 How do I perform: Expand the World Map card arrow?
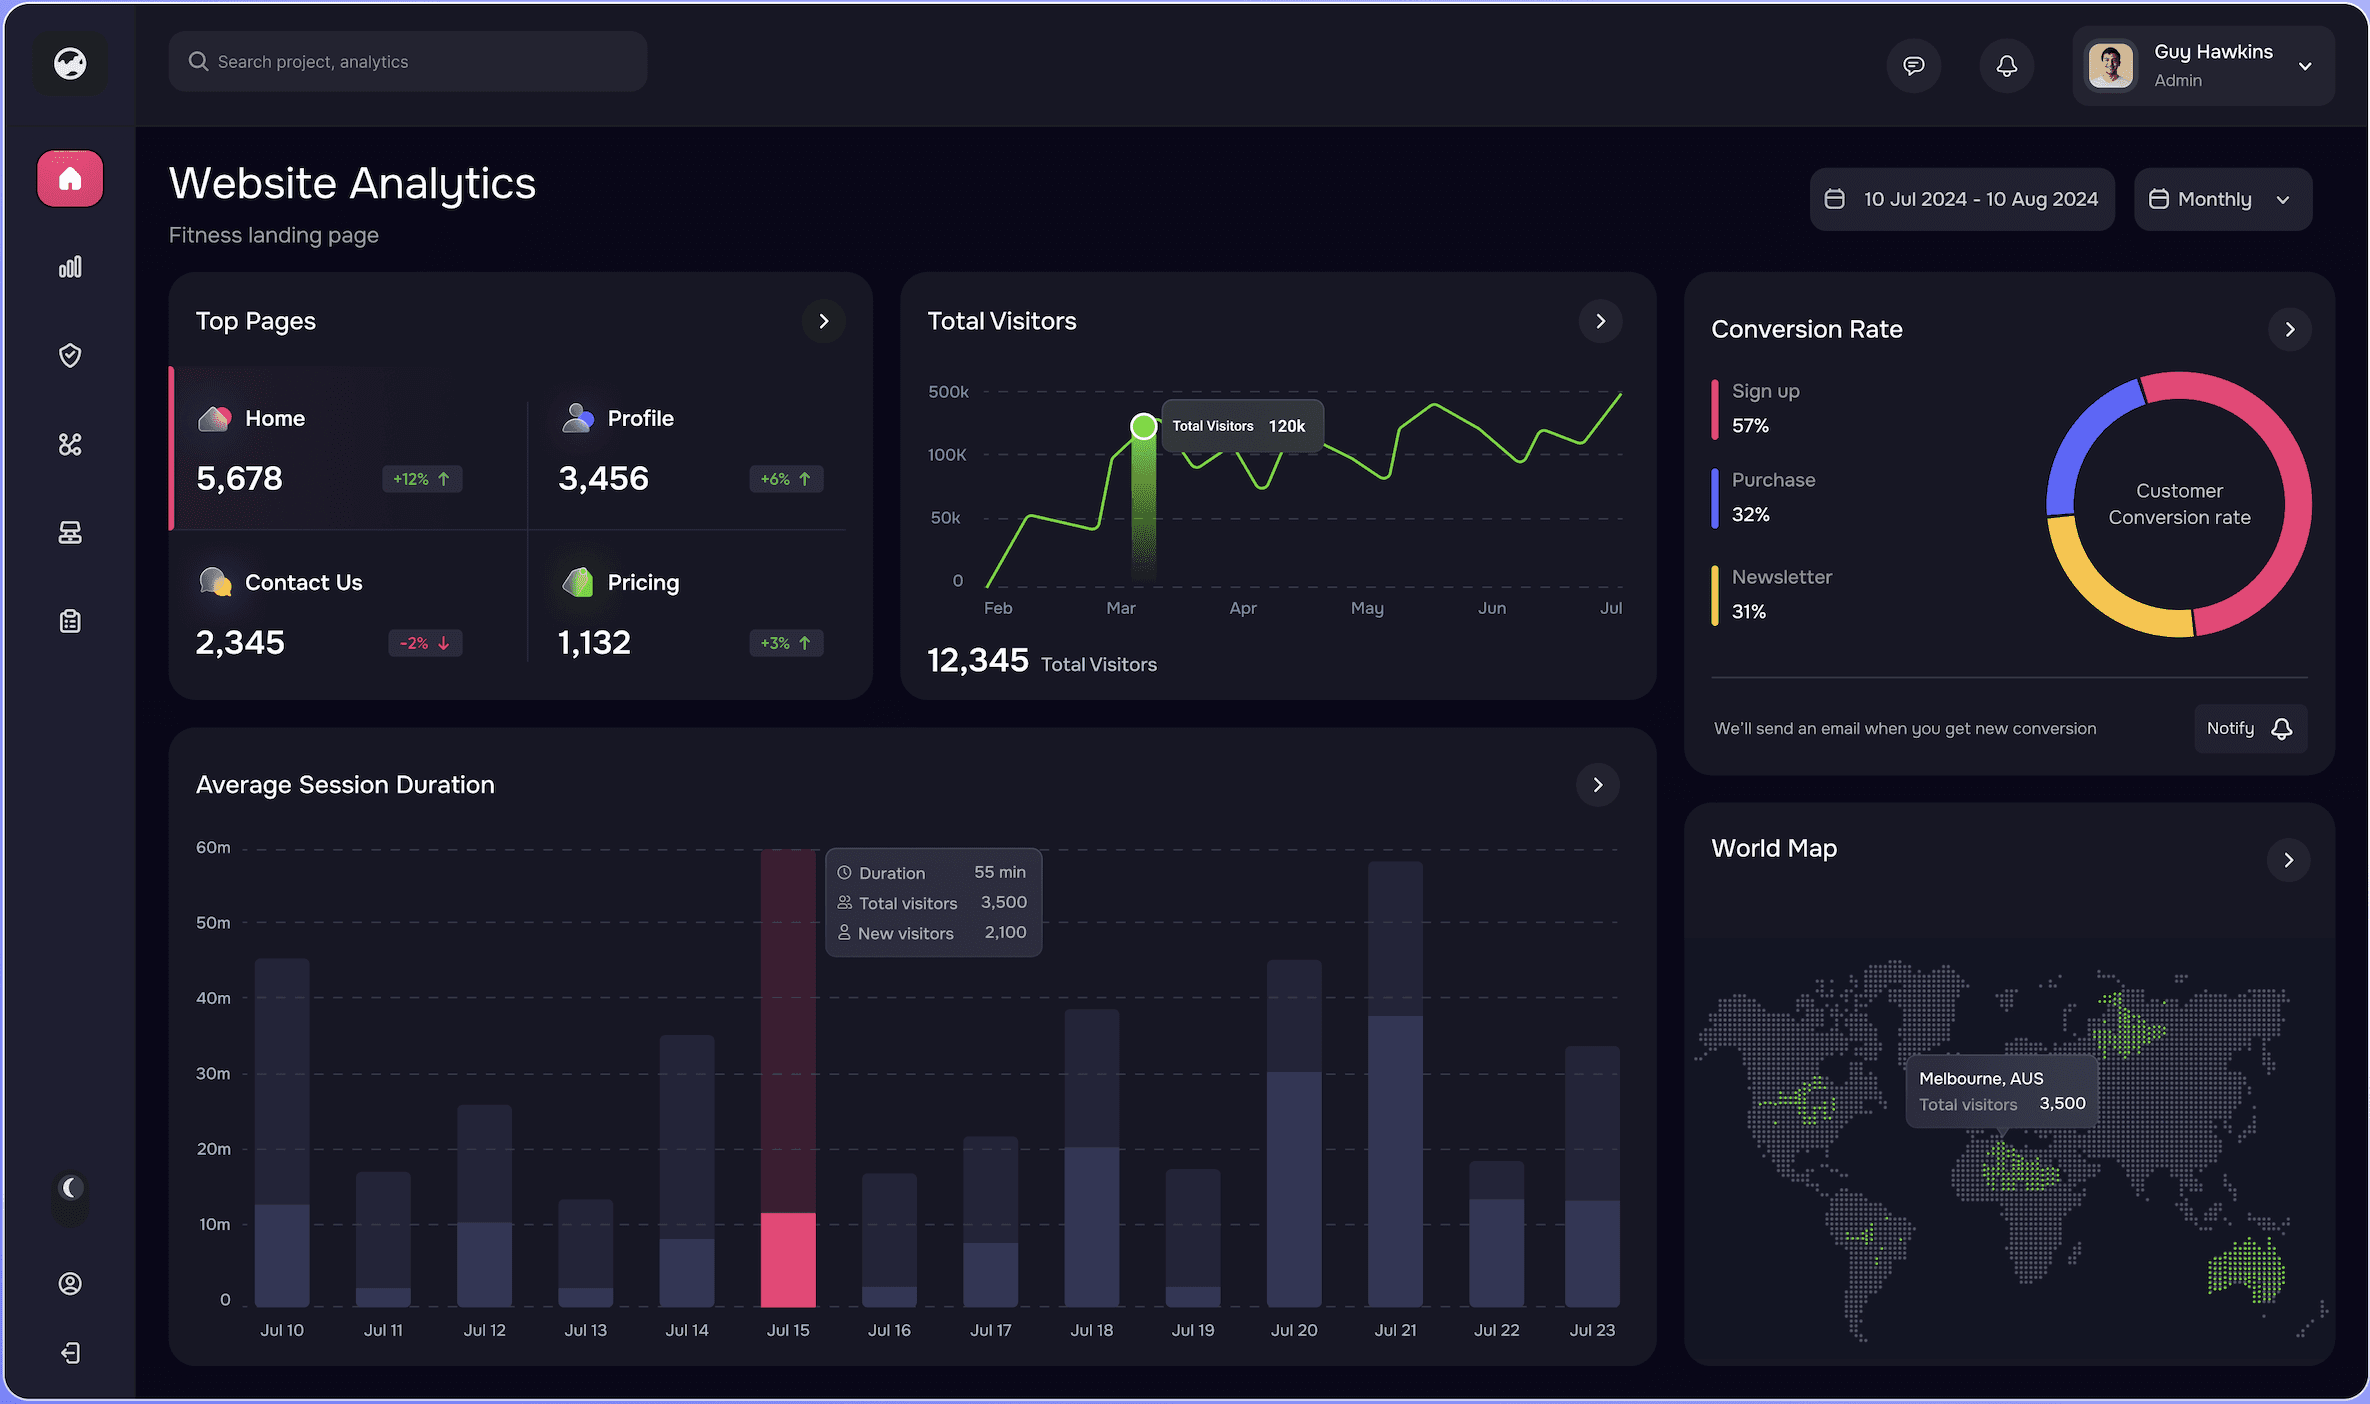click(2288, 860)
